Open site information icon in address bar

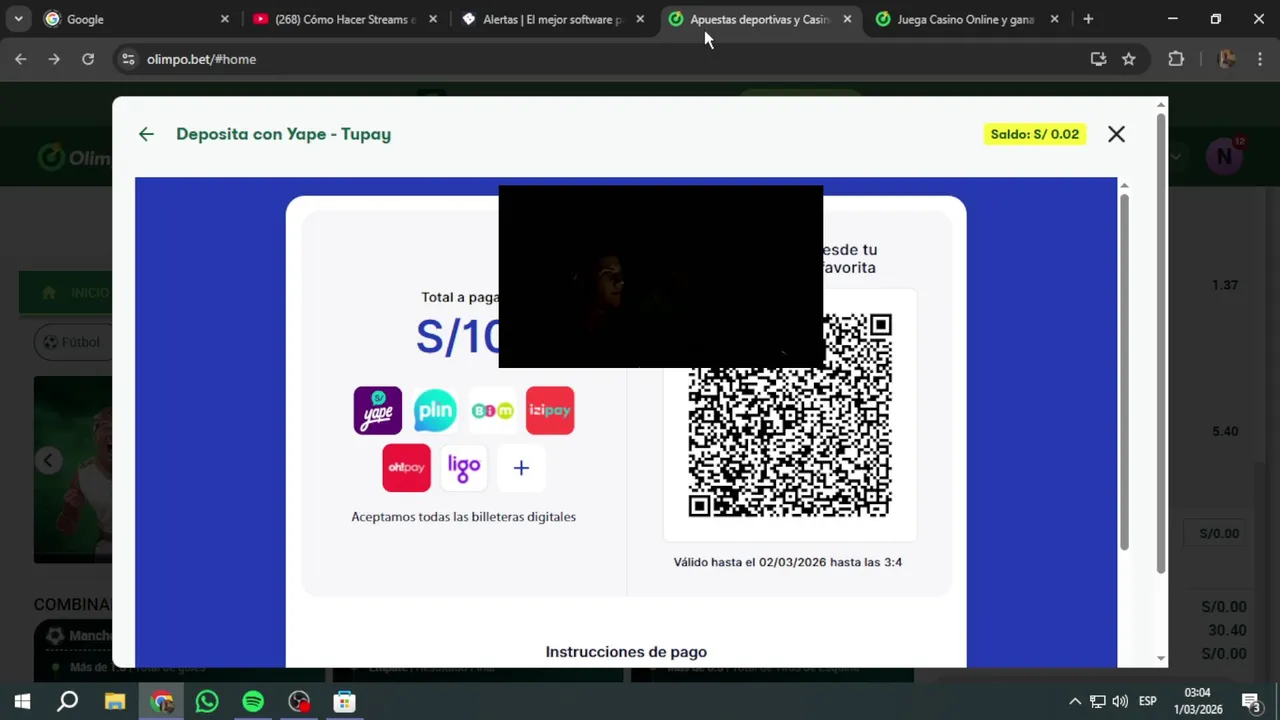click(128, 59)
